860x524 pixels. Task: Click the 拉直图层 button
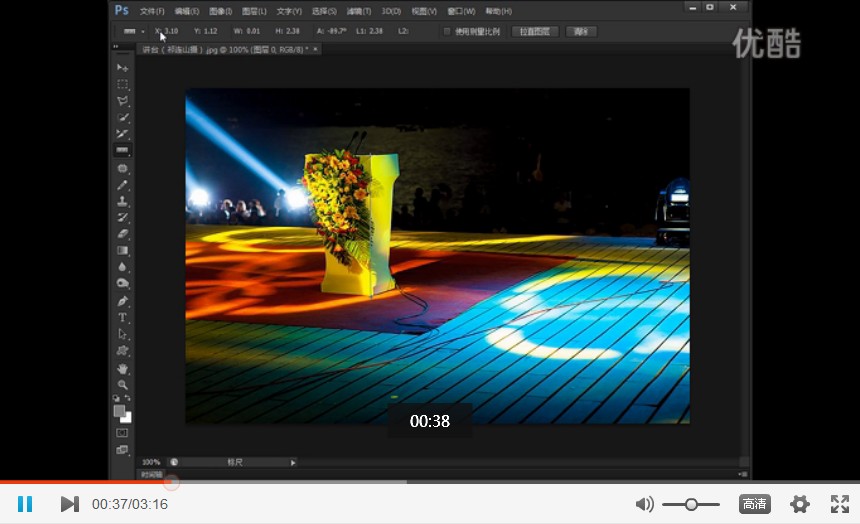535,31
